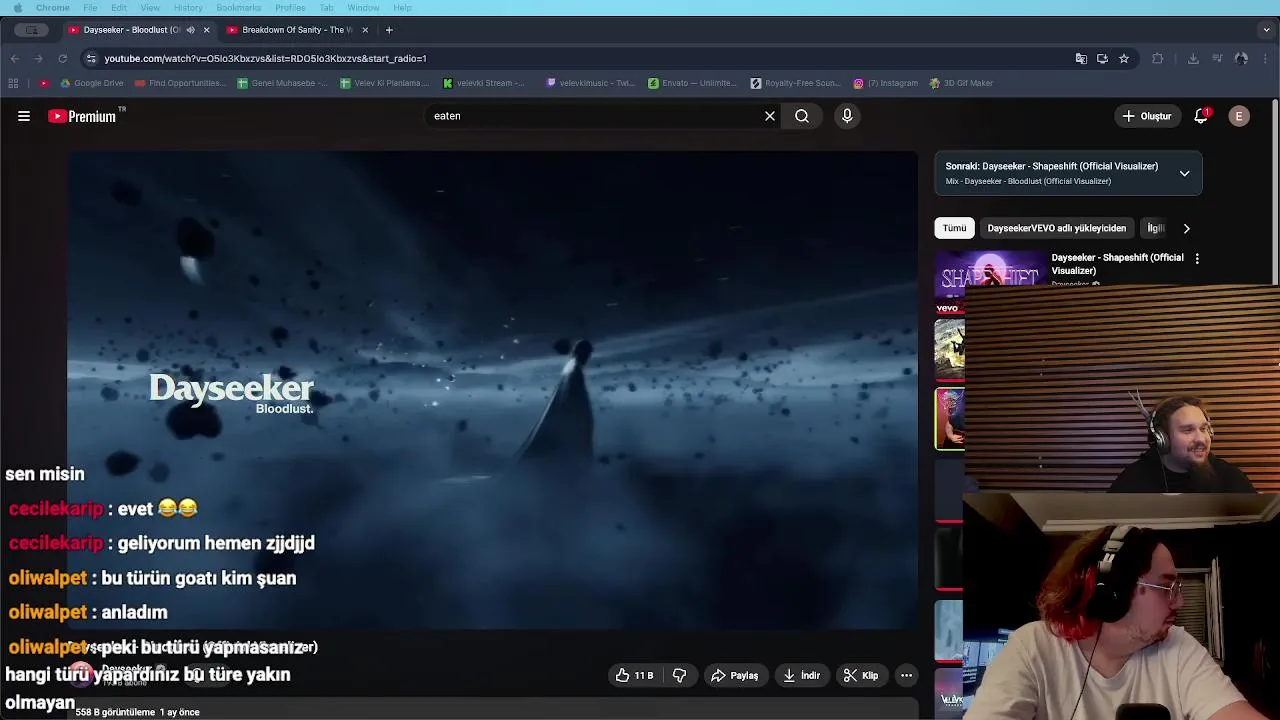Open the account avatar menu
The image size is (1280, 720).
pyautogui.click(x=1239, y=116)
